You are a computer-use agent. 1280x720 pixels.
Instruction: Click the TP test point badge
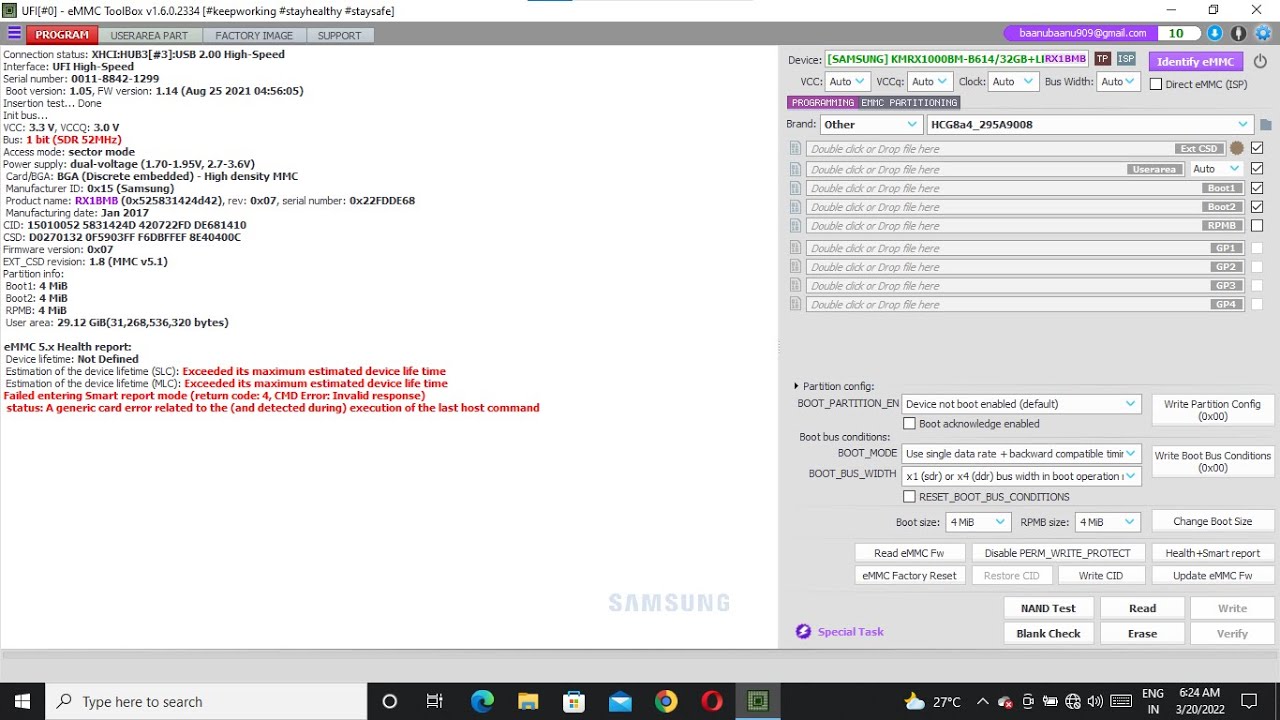coord(1102,59)
